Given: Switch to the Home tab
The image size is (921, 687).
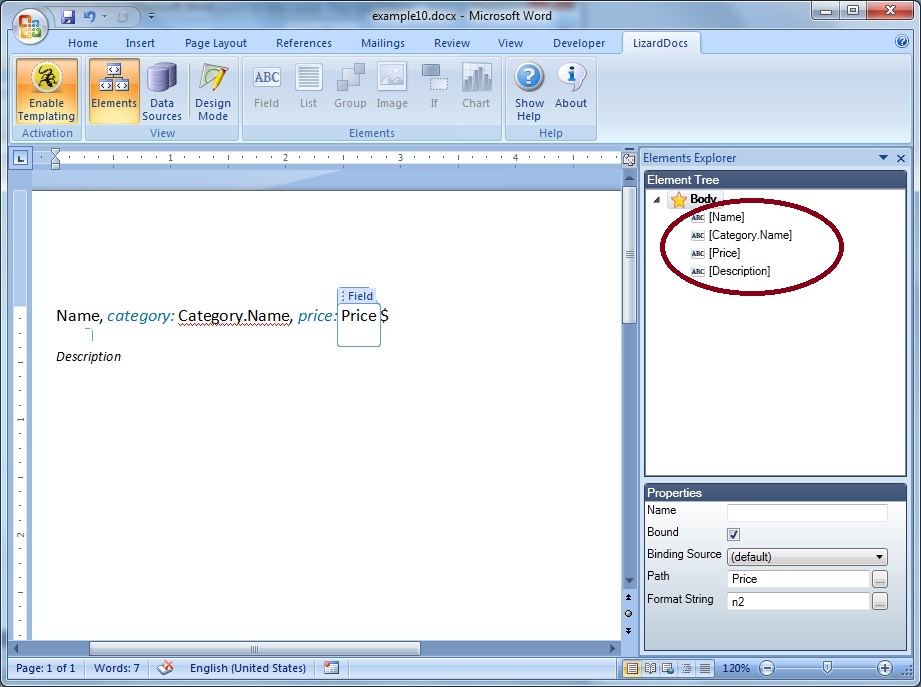Looking at the screenshot, I should [x=83, y=43].
